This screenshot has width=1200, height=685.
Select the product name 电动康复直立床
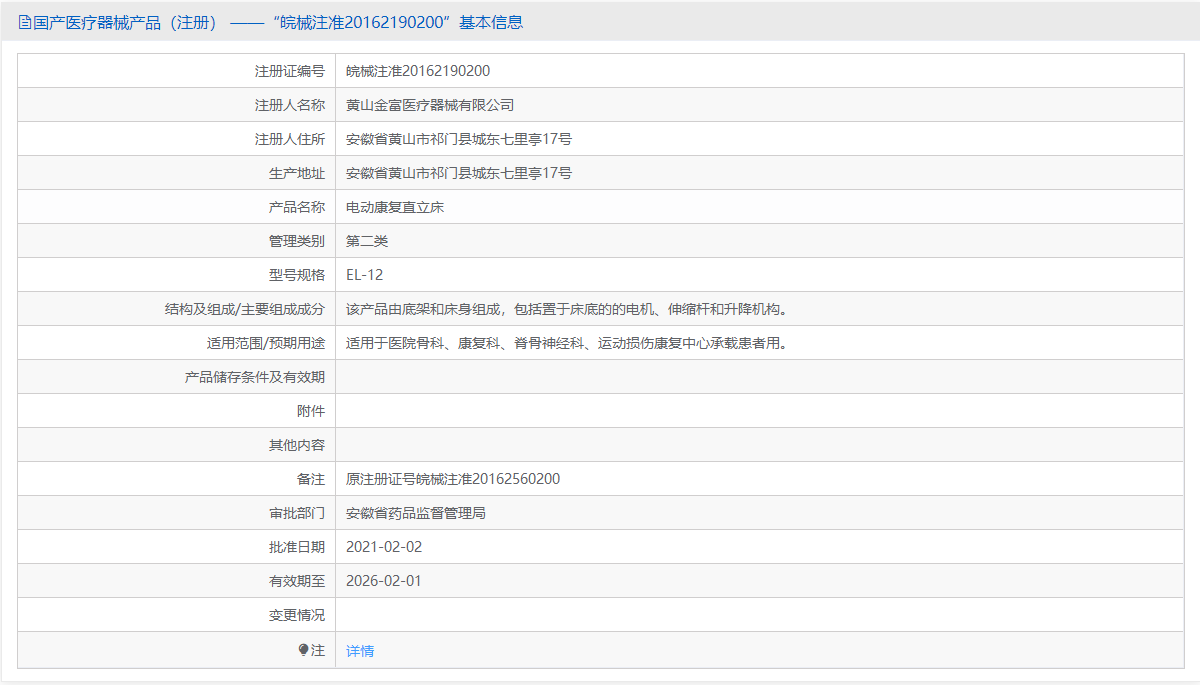point(394,206)
